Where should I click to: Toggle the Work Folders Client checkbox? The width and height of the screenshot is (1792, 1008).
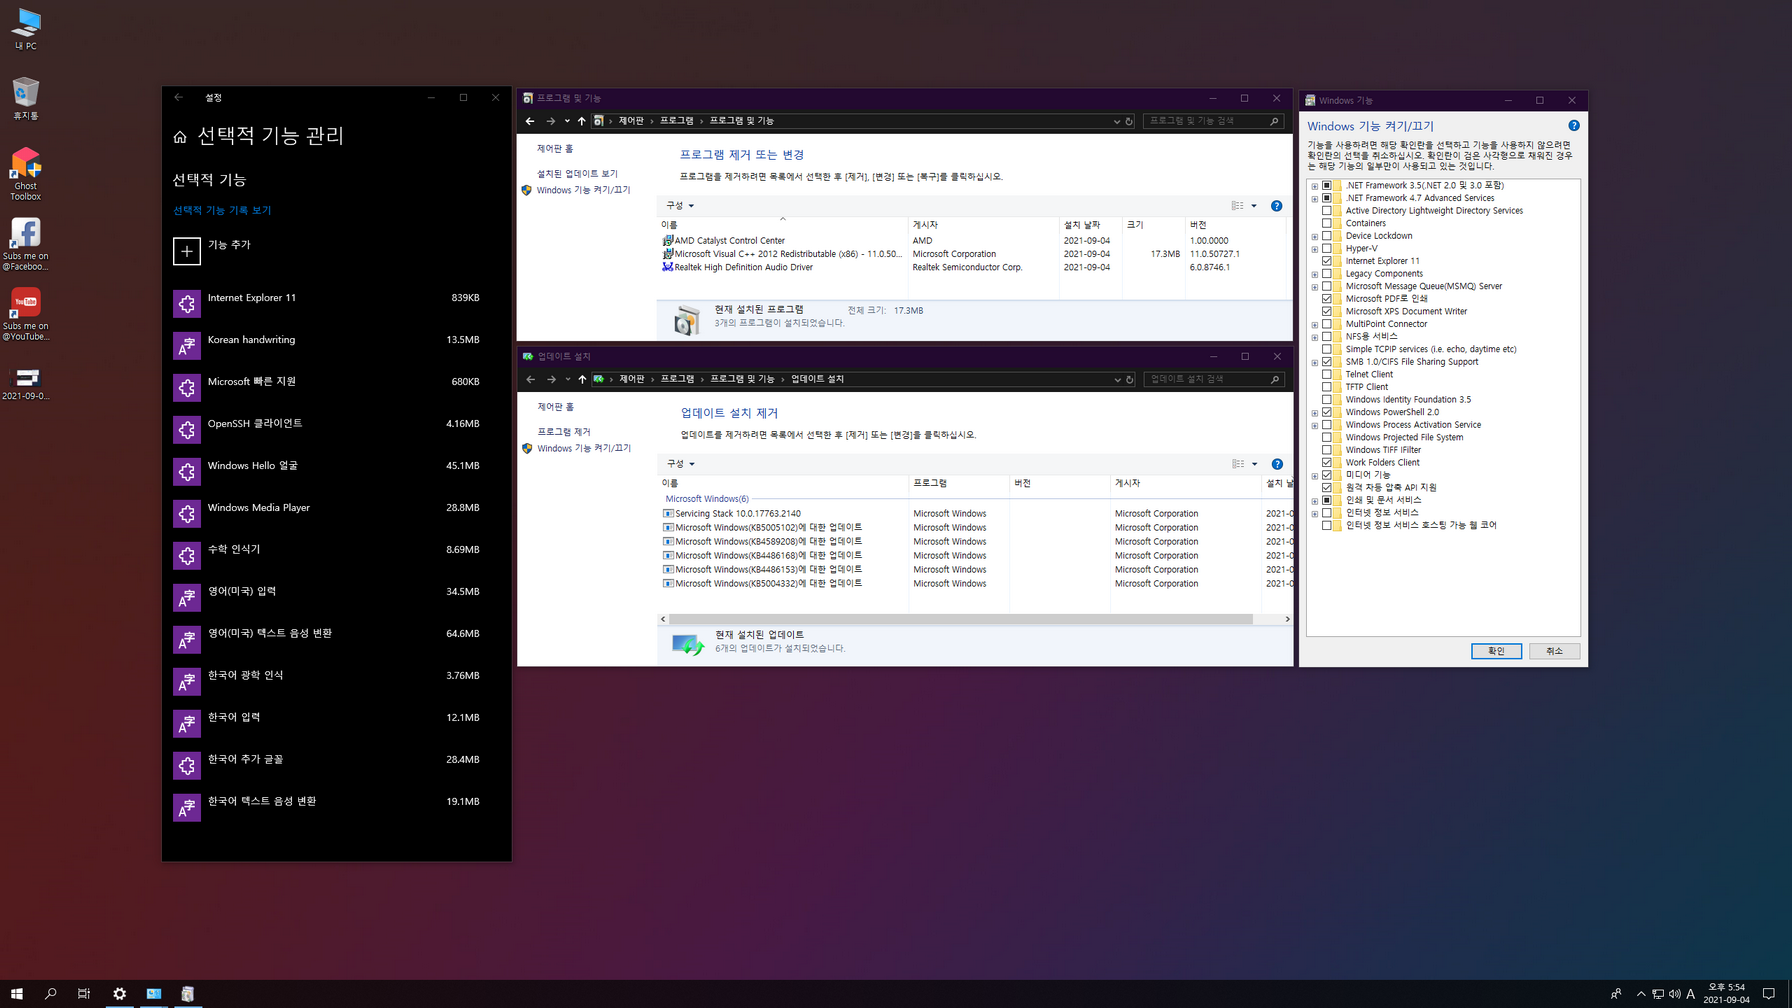1327,462
